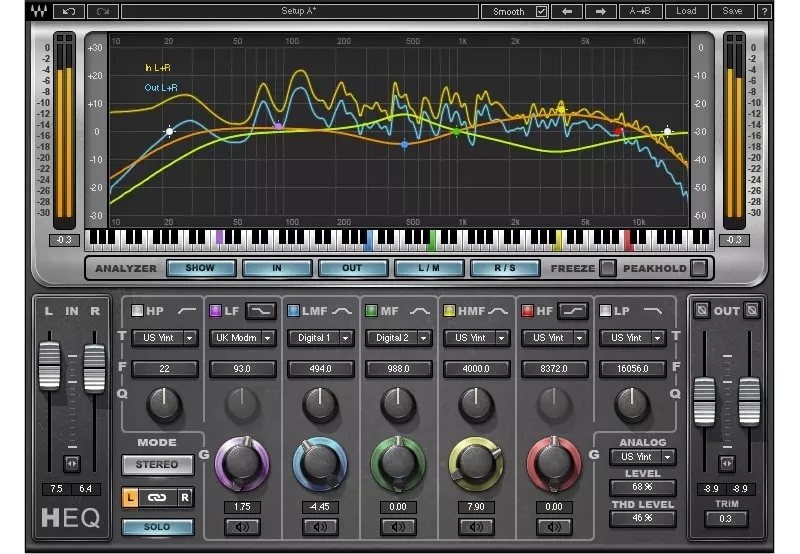Viewport: 800px width, 554px height.
Task: Open HMF band US Vint dropdown
Action: pos(477,338)
